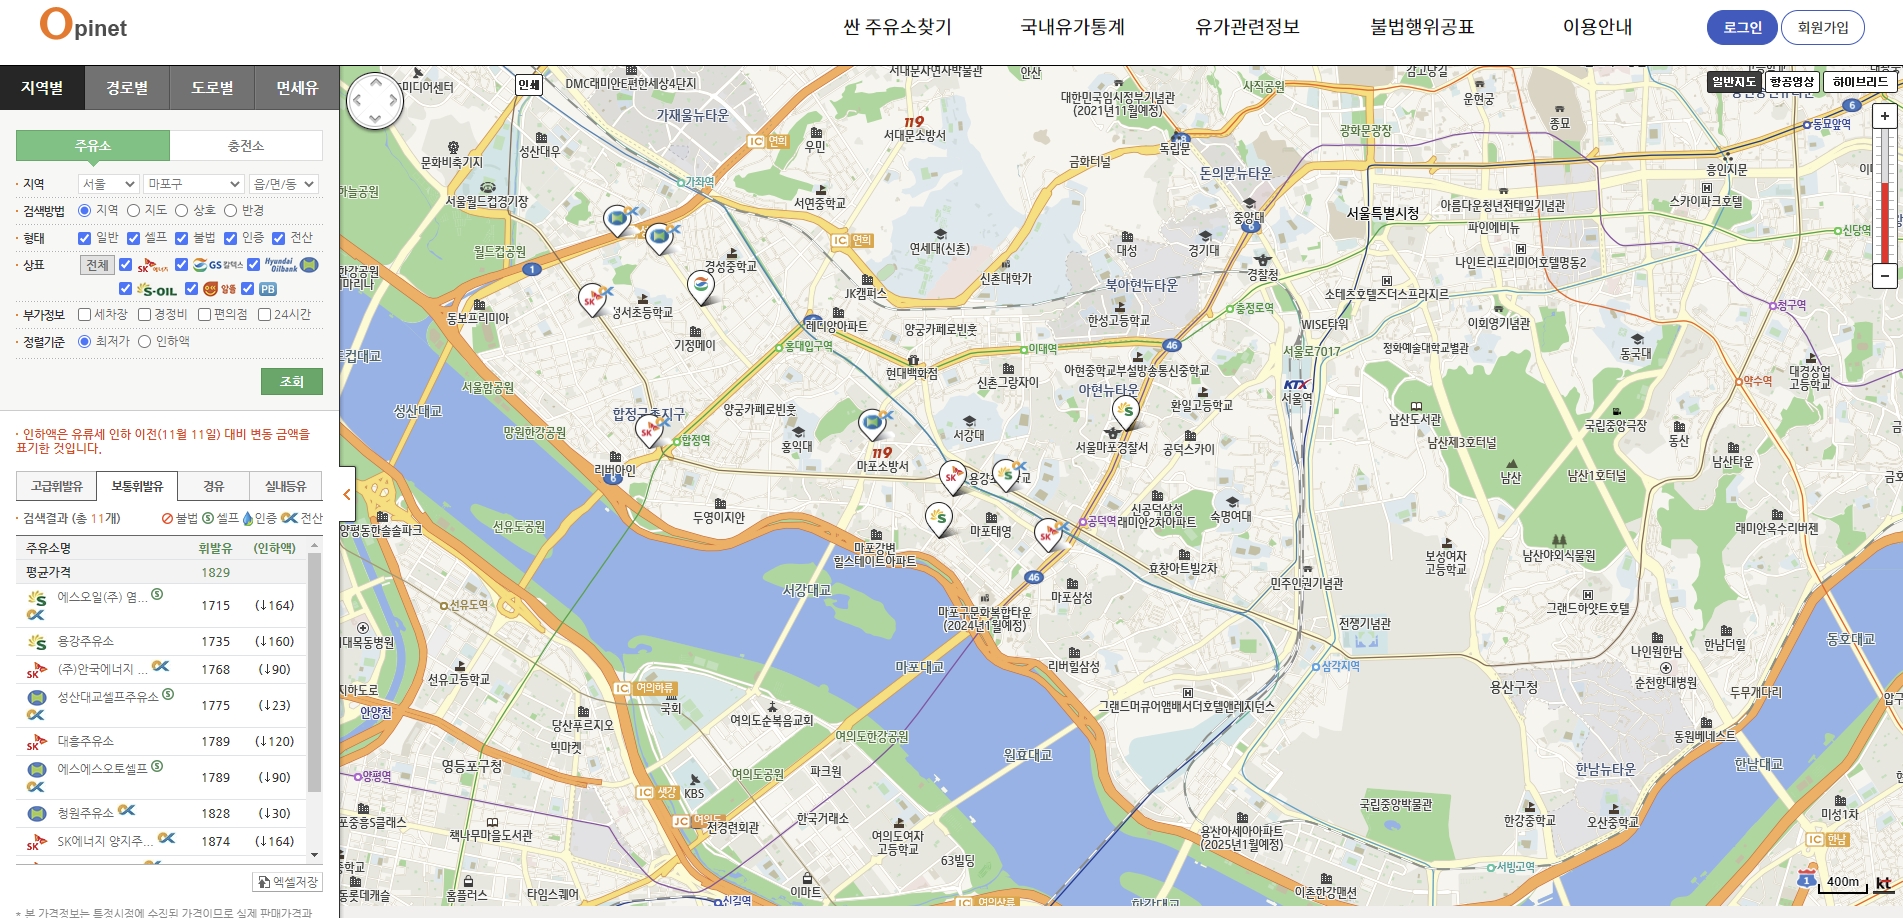The width and height of the screenshot is (1903, 918).
Task: Zoom in with the map plus button
Action: 1884,116
